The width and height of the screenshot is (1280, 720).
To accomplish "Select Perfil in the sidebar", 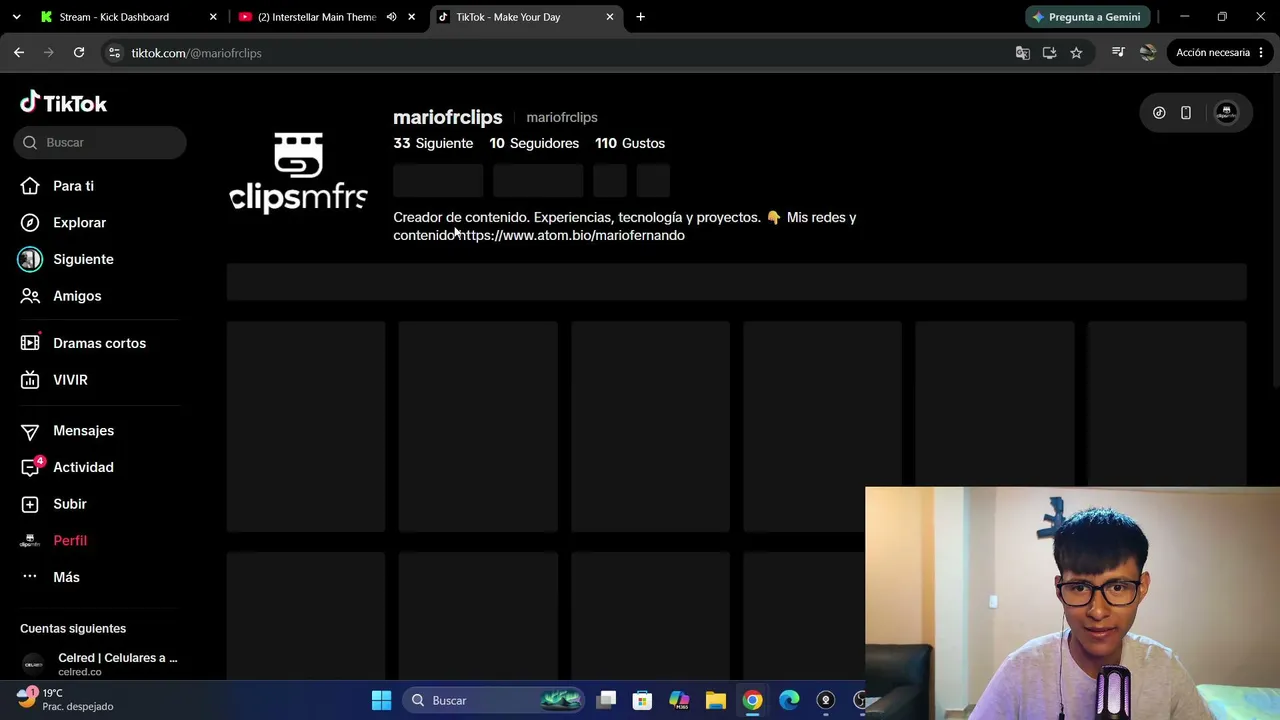I will (70, 541).
